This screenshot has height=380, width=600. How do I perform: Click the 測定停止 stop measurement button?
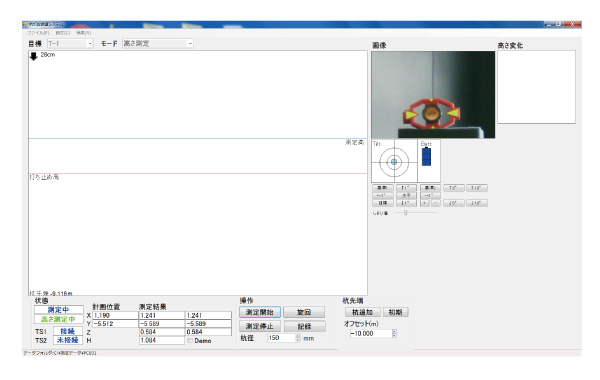tap(260, 326)
